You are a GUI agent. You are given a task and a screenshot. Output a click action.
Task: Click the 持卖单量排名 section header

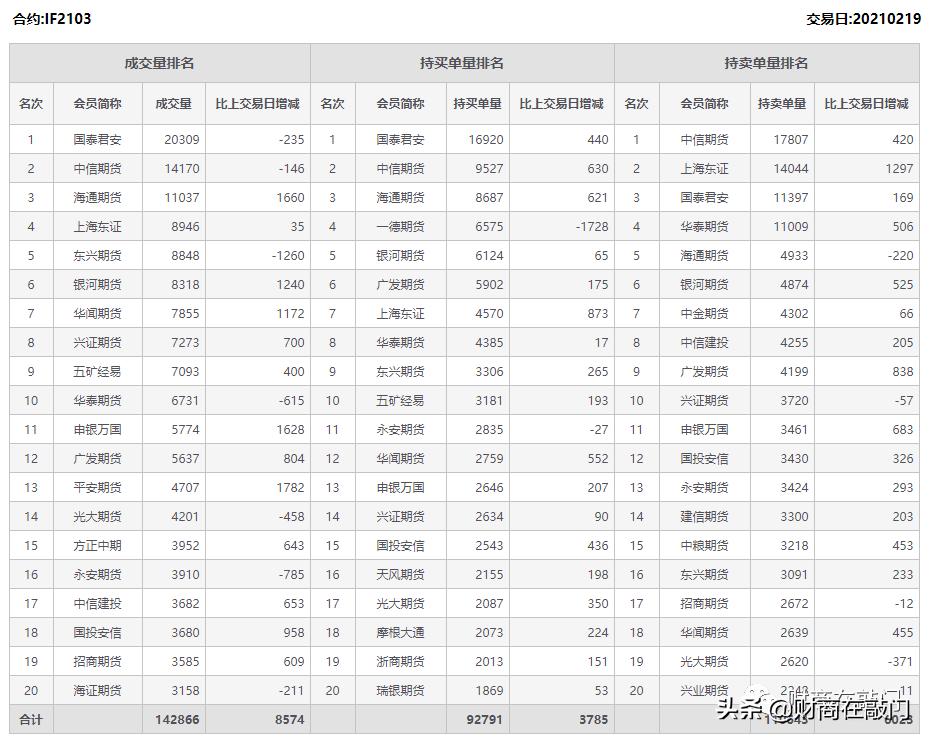coord(767,62)
